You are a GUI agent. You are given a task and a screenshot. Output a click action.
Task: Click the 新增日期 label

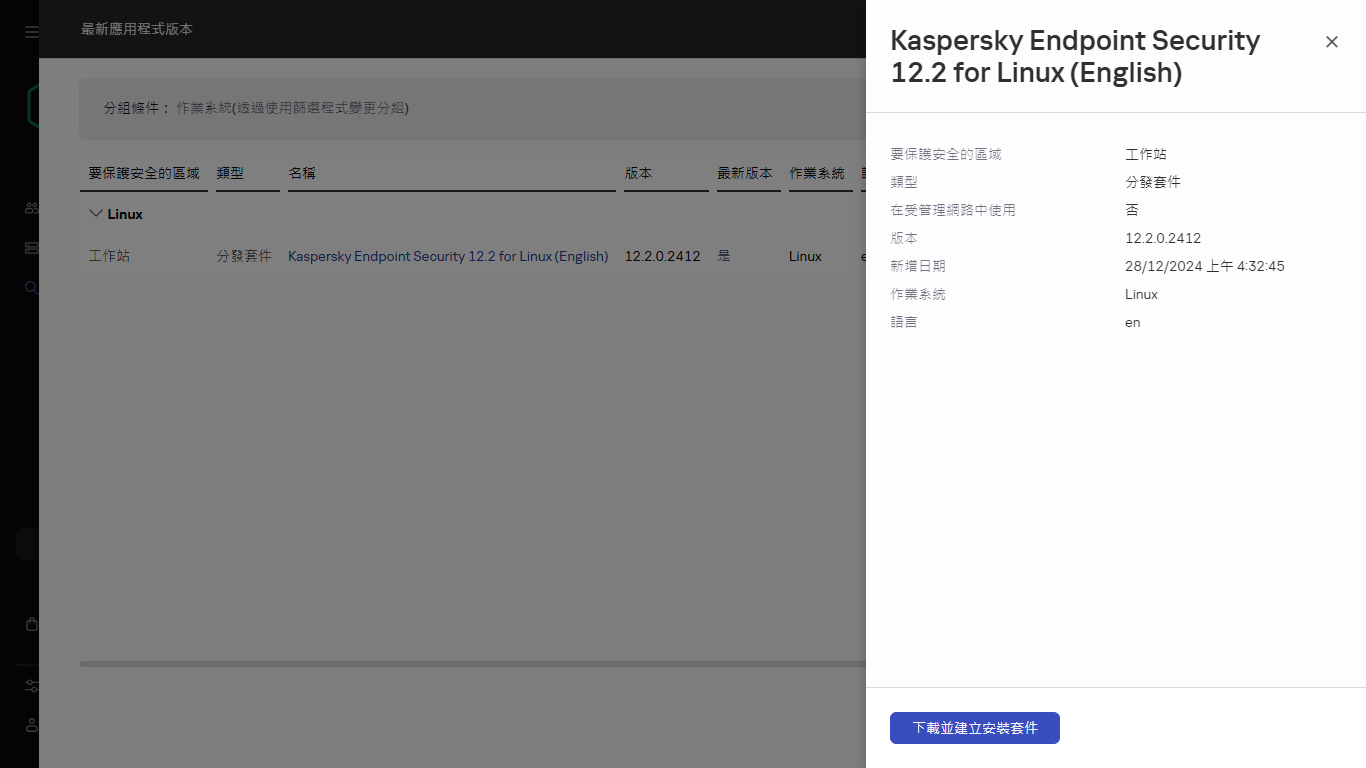pyautogui.click(x=918, y=266)
